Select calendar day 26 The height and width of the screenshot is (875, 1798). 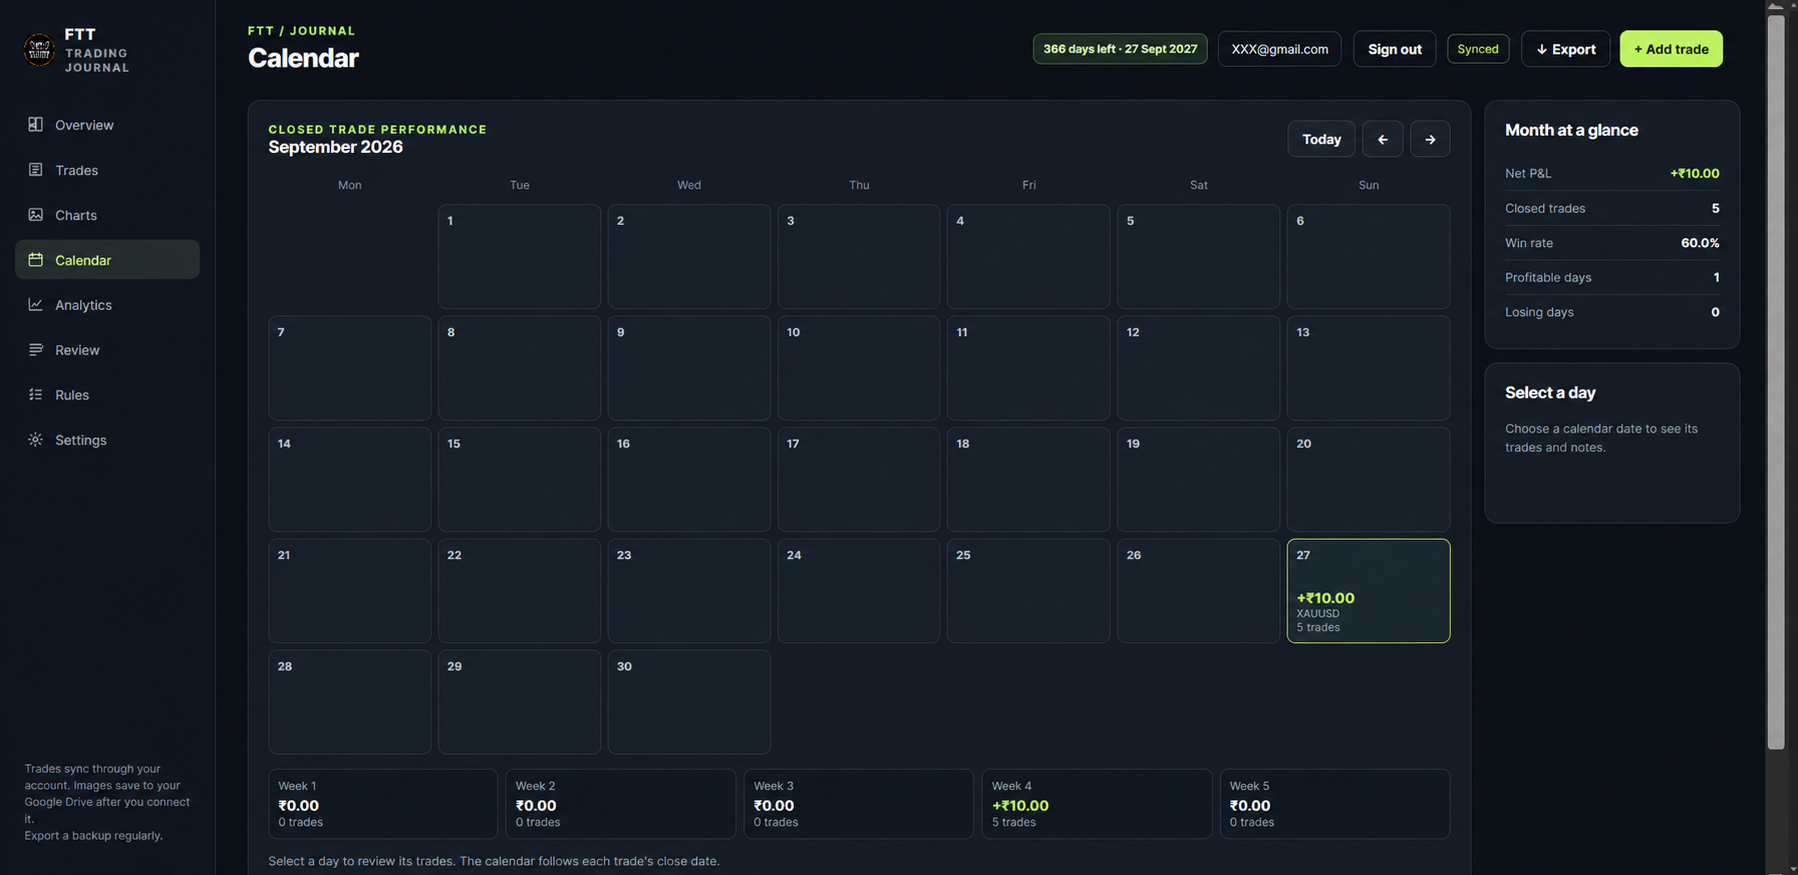click(1198, 591)
